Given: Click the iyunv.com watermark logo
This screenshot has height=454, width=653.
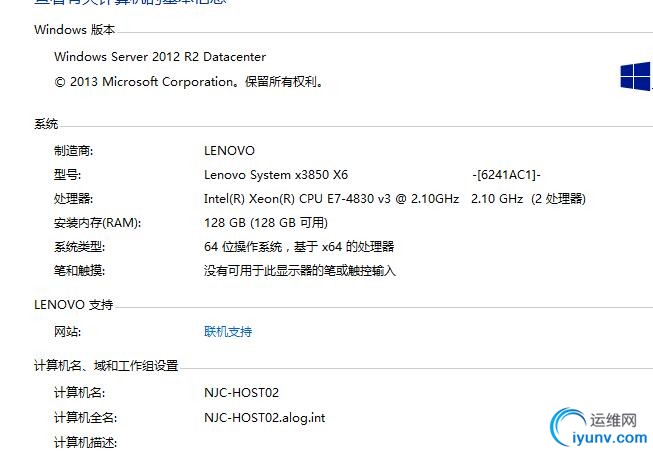Looking at the screenshot, I should pos(599,428).
